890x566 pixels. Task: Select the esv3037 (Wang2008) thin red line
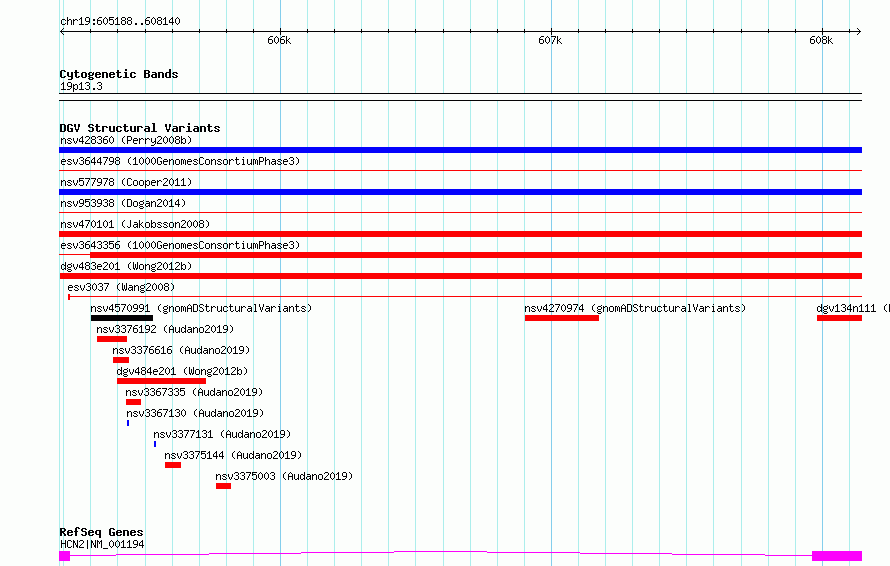(x=465, y=296)
